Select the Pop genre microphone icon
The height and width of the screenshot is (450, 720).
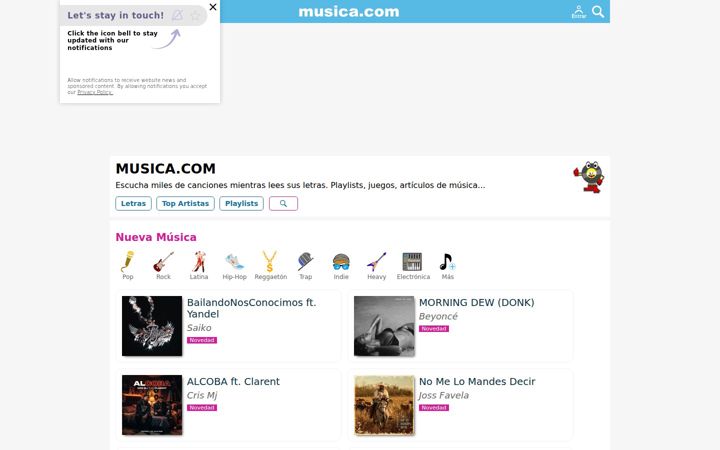[x=128, y=262]
